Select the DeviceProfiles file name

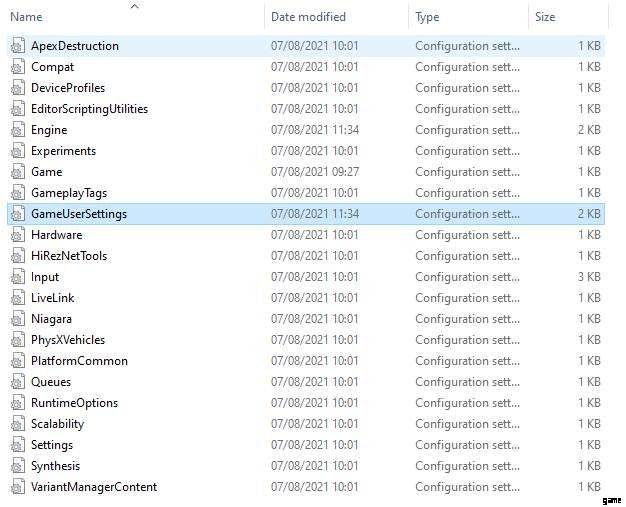click(x=67, y=88)
